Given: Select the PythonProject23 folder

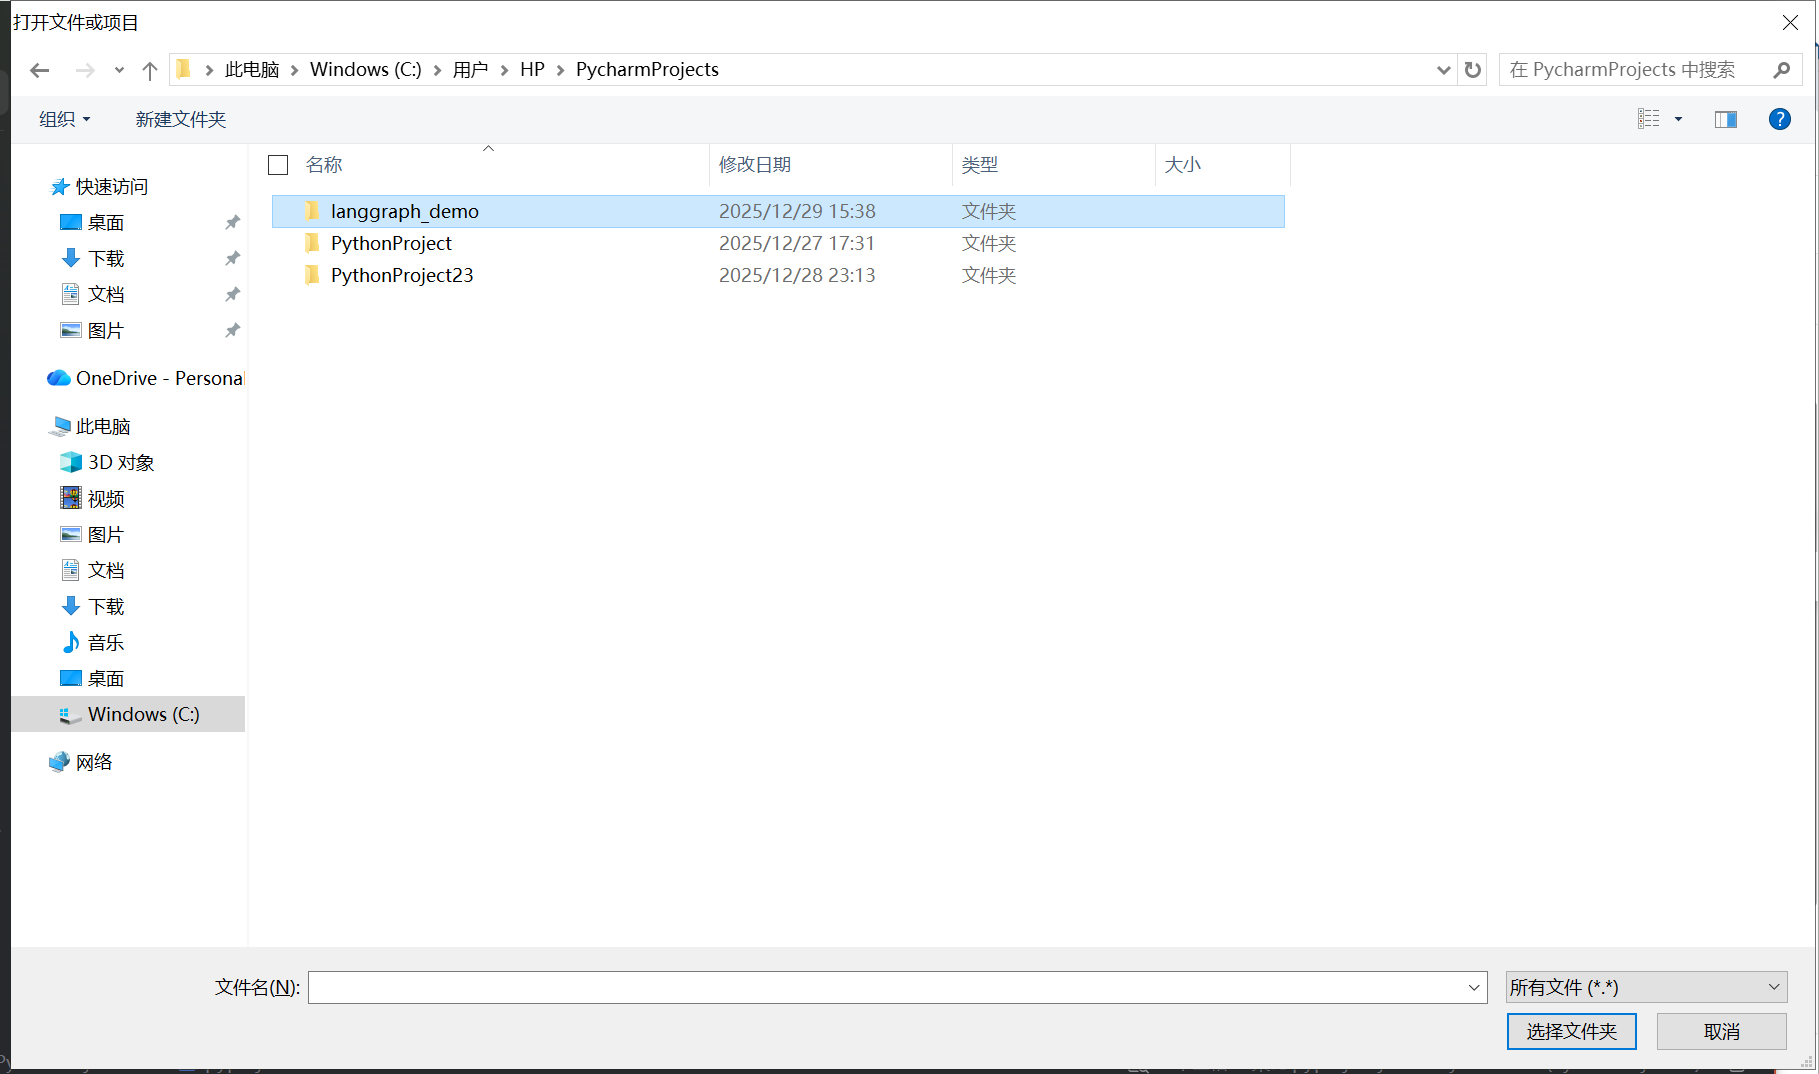Looking at the screenshot, I should (778, 275).
